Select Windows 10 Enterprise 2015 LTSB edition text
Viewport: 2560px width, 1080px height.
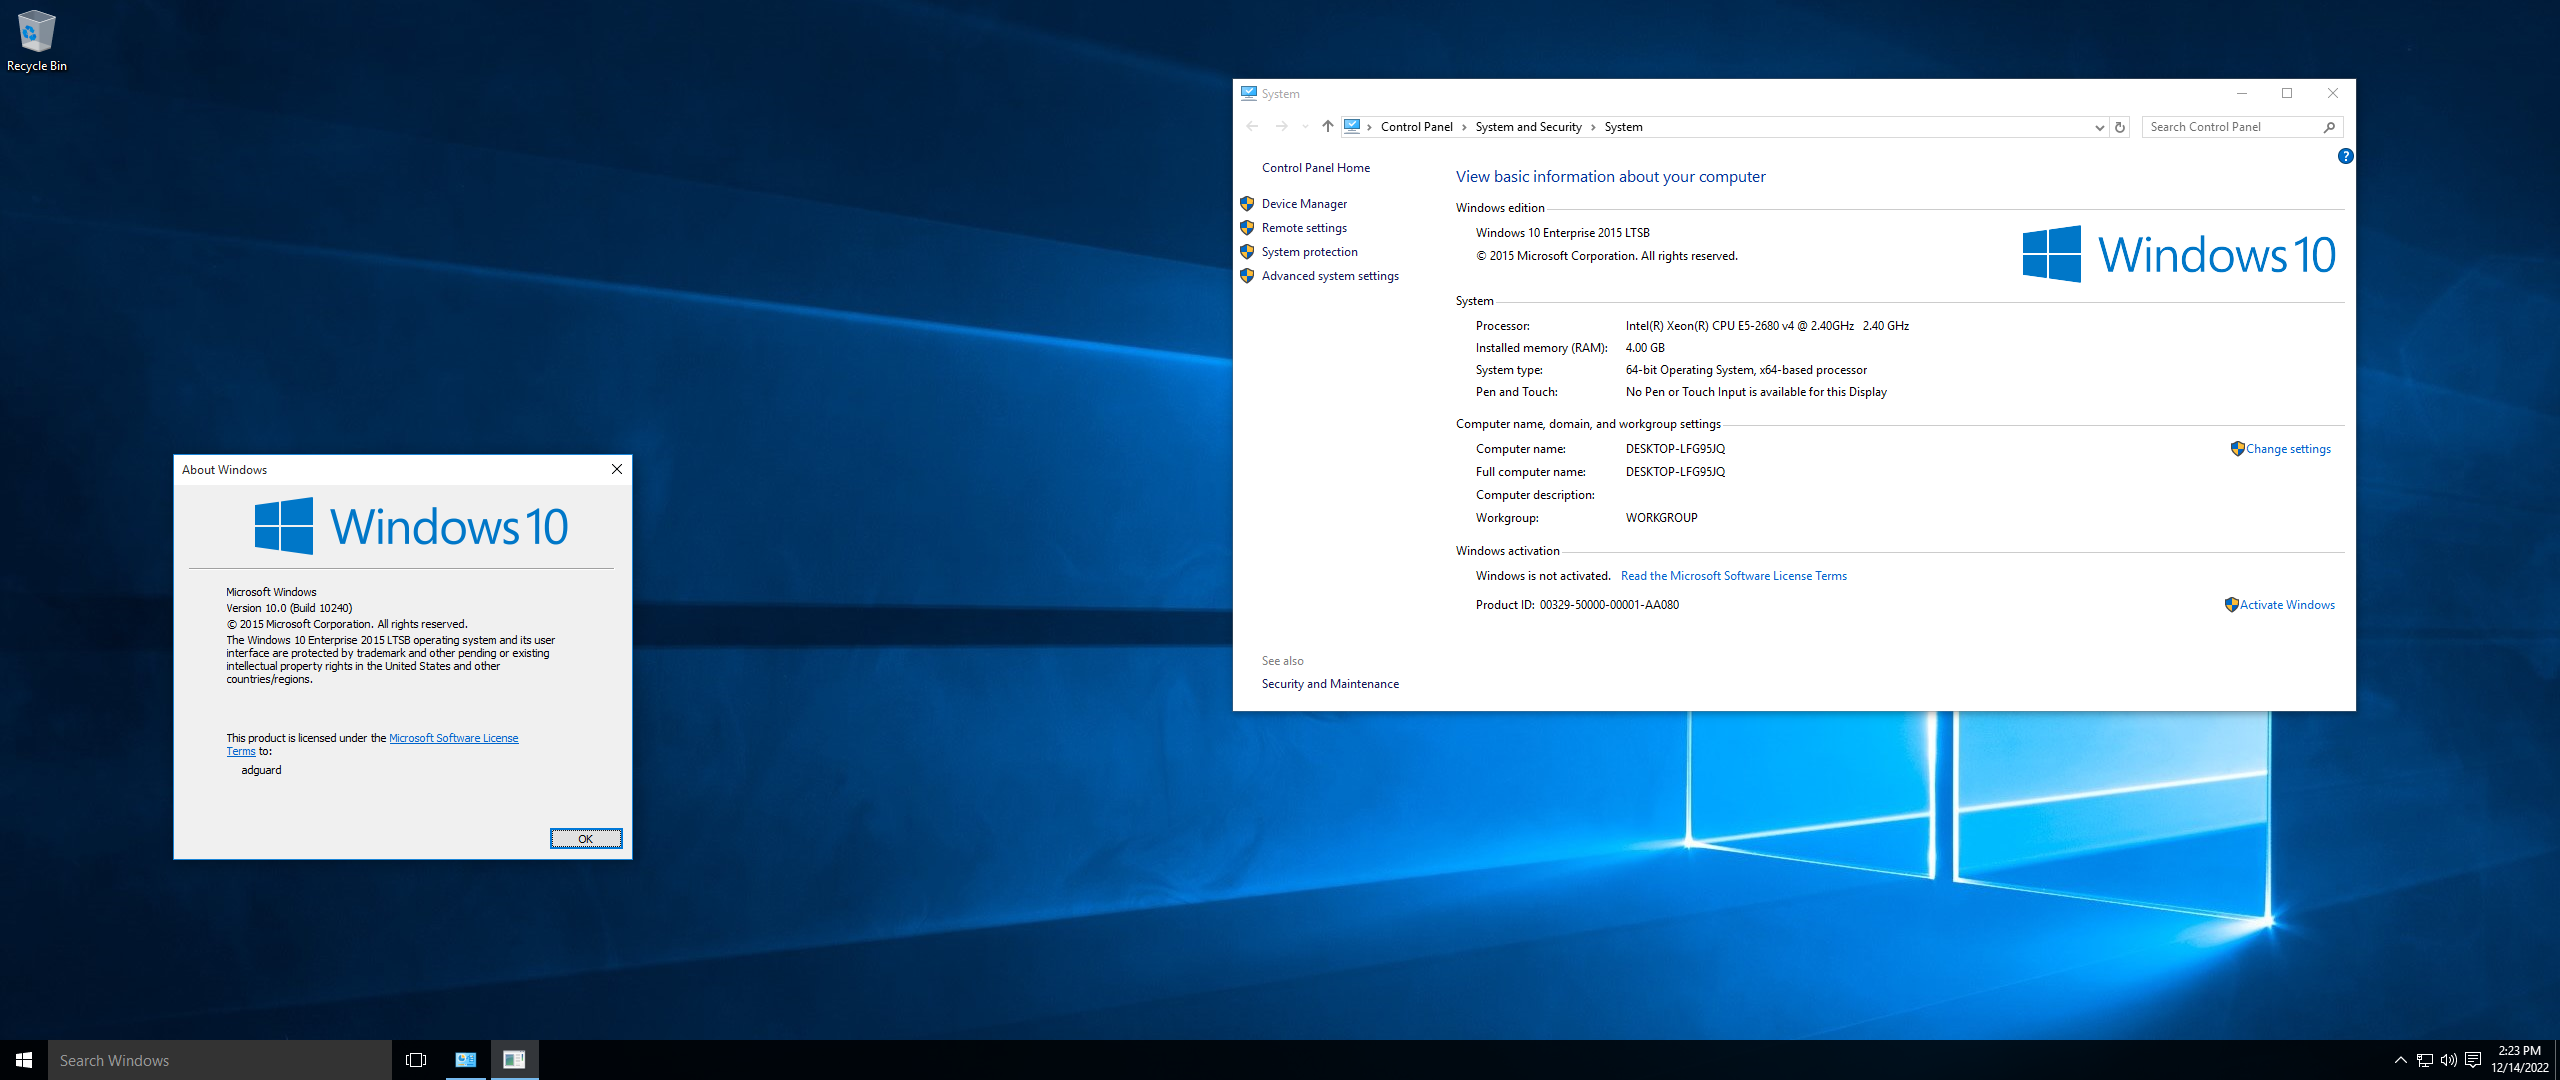click(x=1562, y=233)
